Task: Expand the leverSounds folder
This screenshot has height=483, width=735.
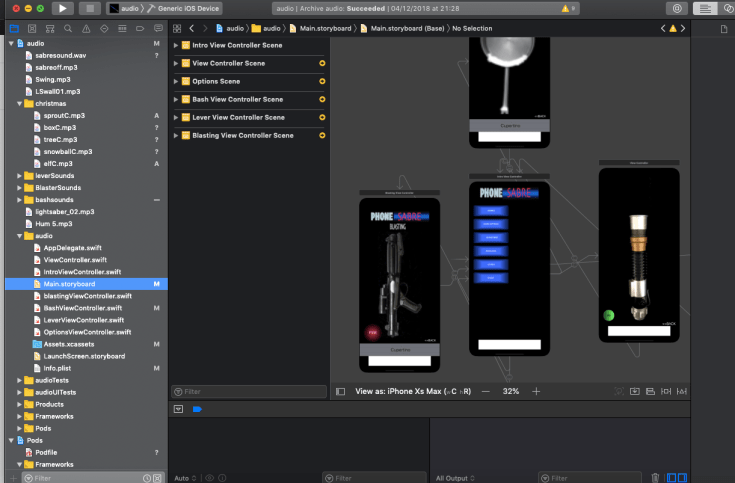Action: pyautogui.click(x=19, y=176)
